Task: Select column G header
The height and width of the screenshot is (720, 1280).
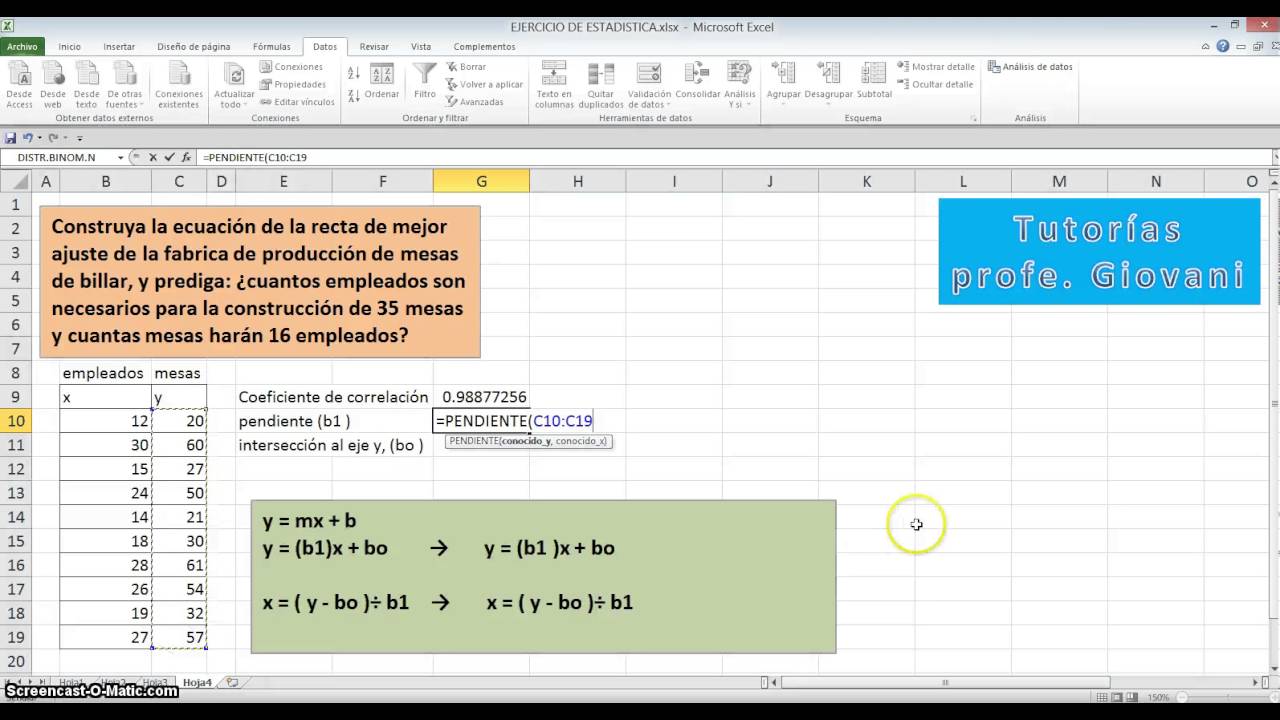Action: (481, 181)
